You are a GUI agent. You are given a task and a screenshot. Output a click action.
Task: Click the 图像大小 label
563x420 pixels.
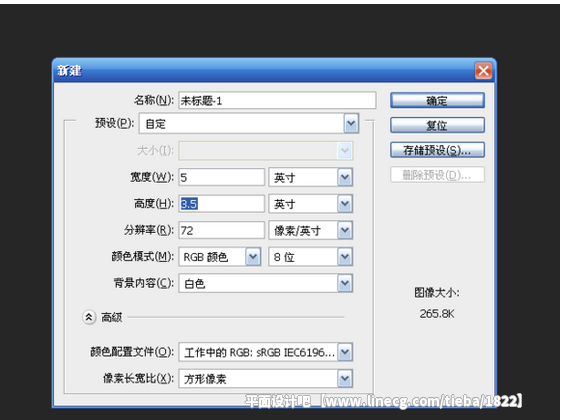[x=437, y=293]
